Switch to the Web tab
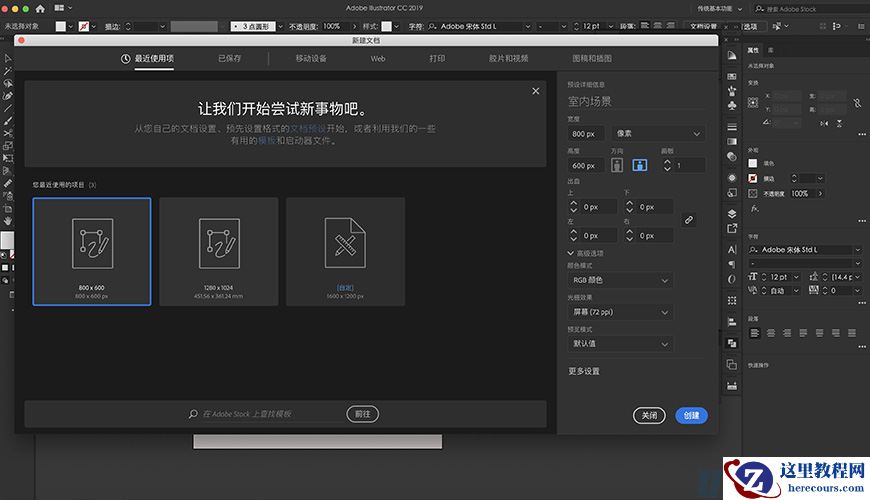Image resolution: width=870 pixels, height=500 pixels. point(378,58)
